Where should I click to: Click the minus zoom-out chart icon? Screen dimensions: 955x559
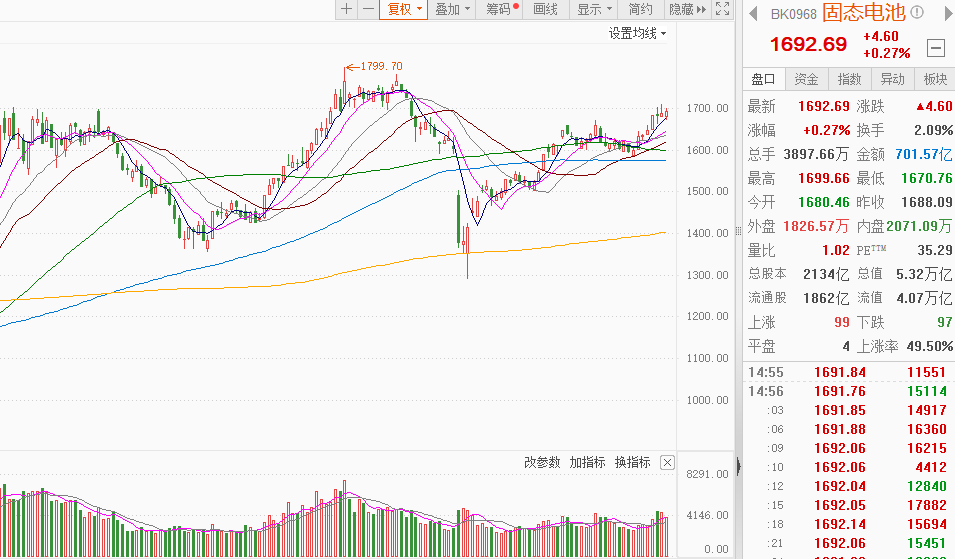[368, 9]
